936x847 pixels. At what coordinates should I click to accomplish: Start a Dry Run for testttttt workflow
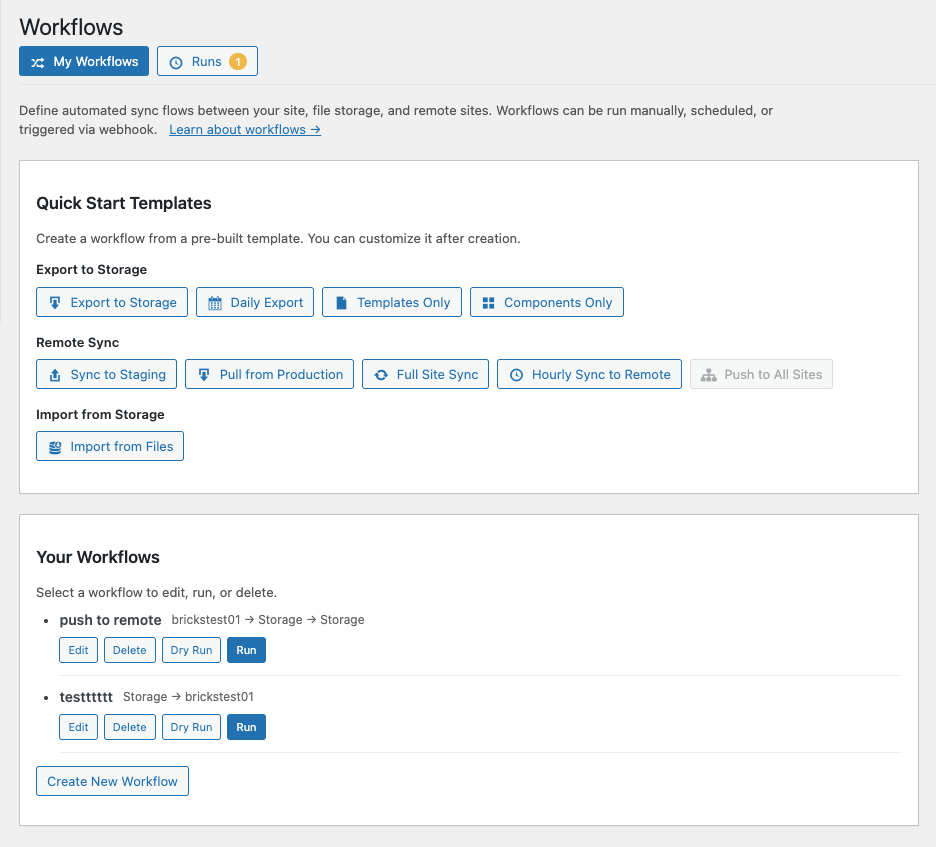pyautogui.click(x=191, y=727)
